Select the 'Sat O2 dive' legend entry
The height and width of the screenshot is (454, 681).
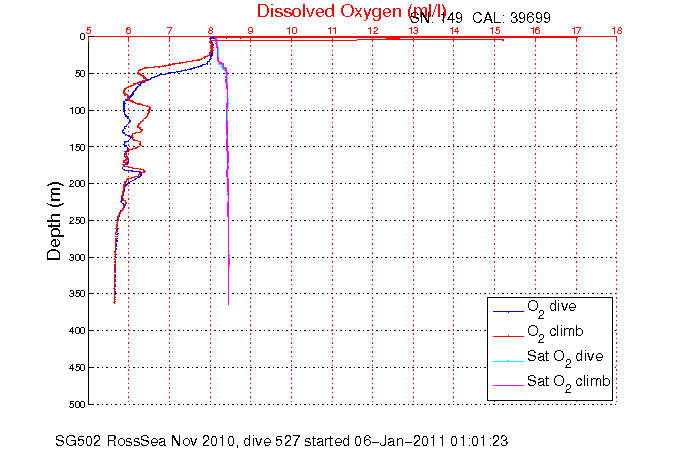pyautogui.click(x=565, y=358)
